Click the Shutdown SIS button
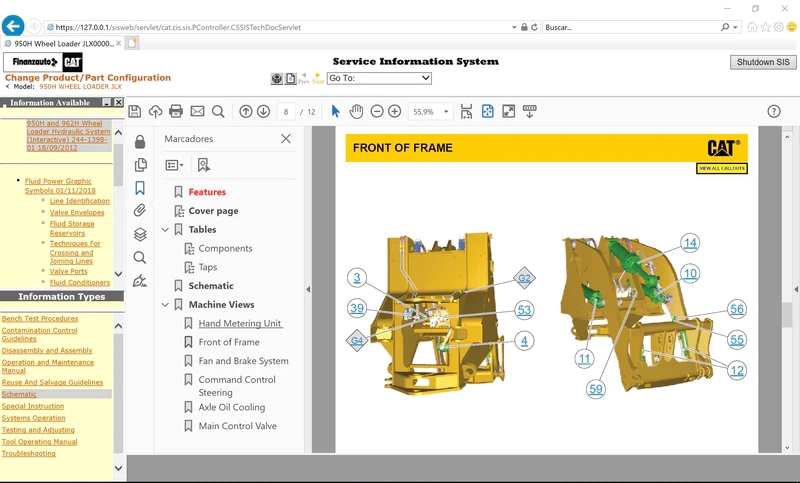800x483 pixels. [763, 62]
